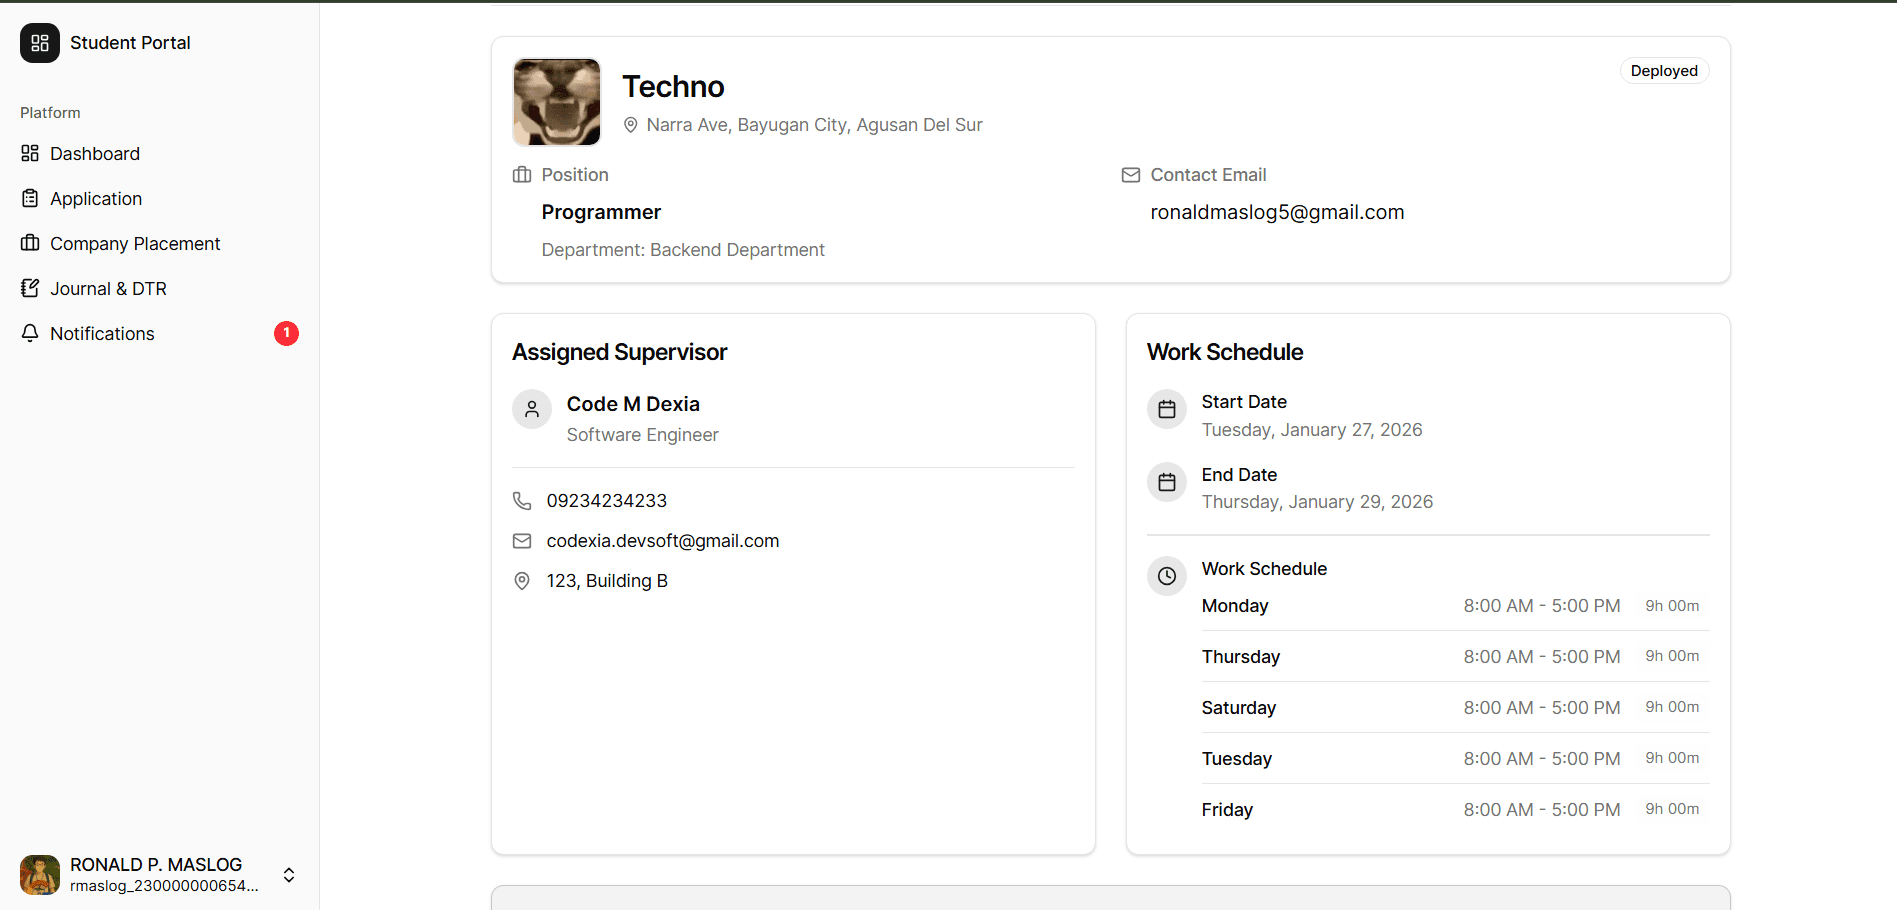Click the Contact Email envelope icon
Image resolution: width=1897 pixels, height=910 pixels.
tap(1131, 175)
